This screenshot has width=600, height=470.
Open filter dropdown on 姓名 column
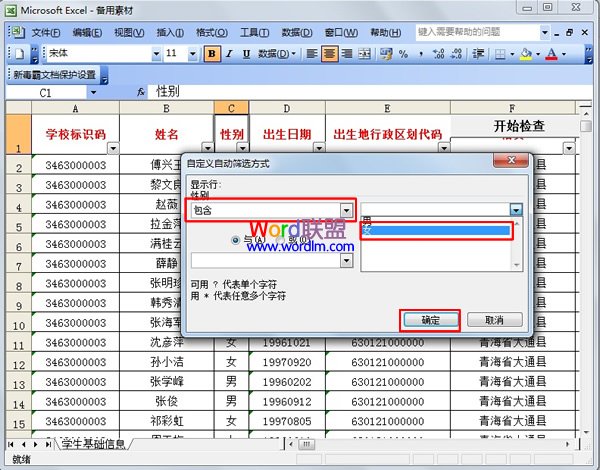coord(208,148)
